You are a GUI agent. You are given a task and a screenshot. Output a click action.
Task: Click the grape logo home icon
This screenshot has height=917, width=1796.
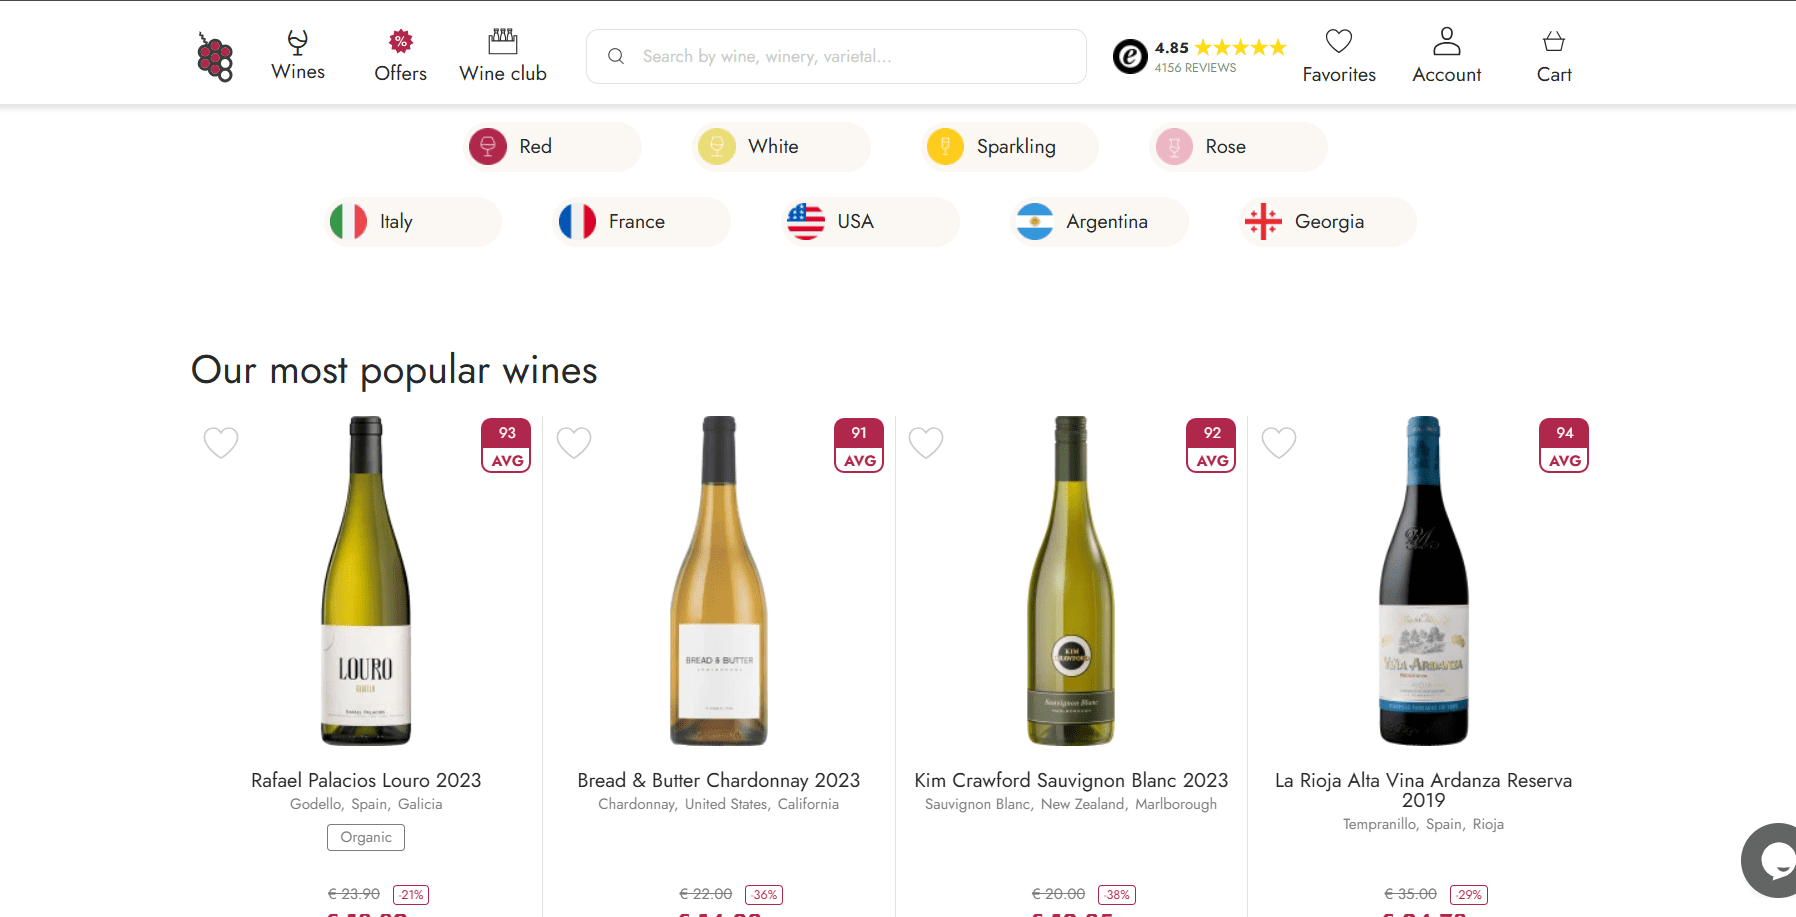pos(215,57)
